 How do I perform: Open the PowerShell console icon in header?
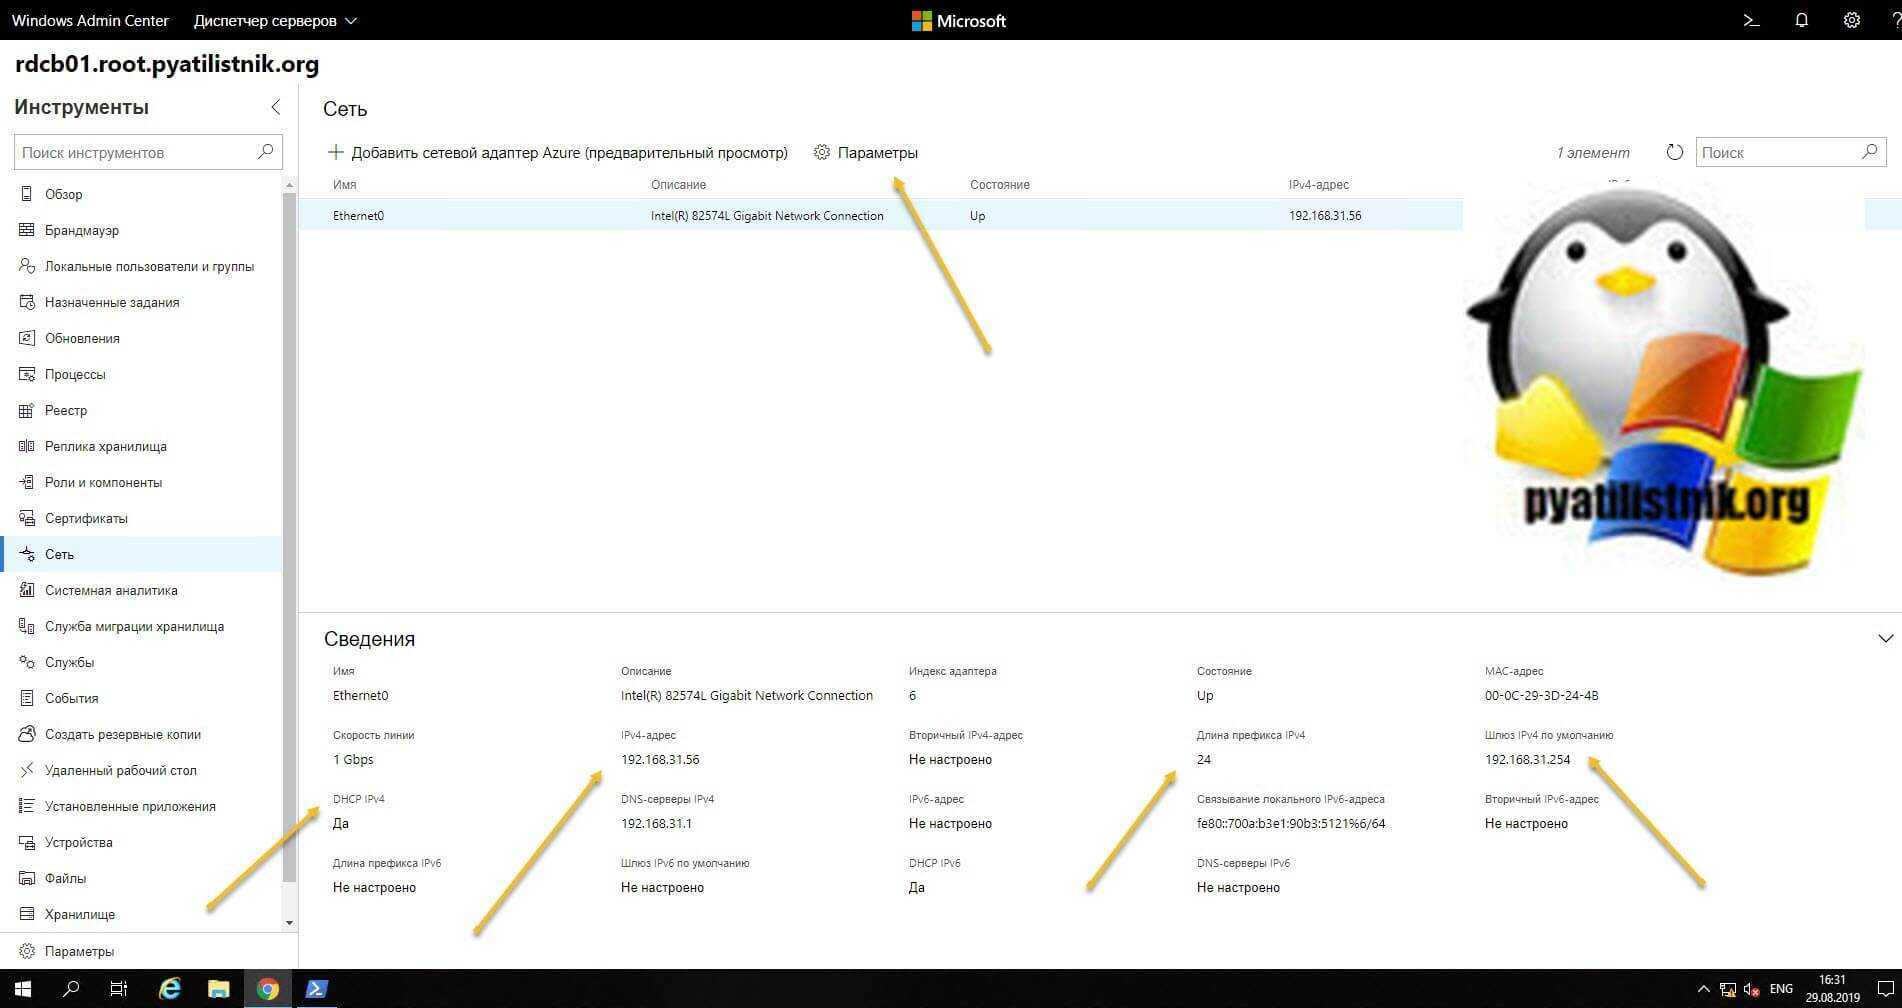(x=1751, y=20)
